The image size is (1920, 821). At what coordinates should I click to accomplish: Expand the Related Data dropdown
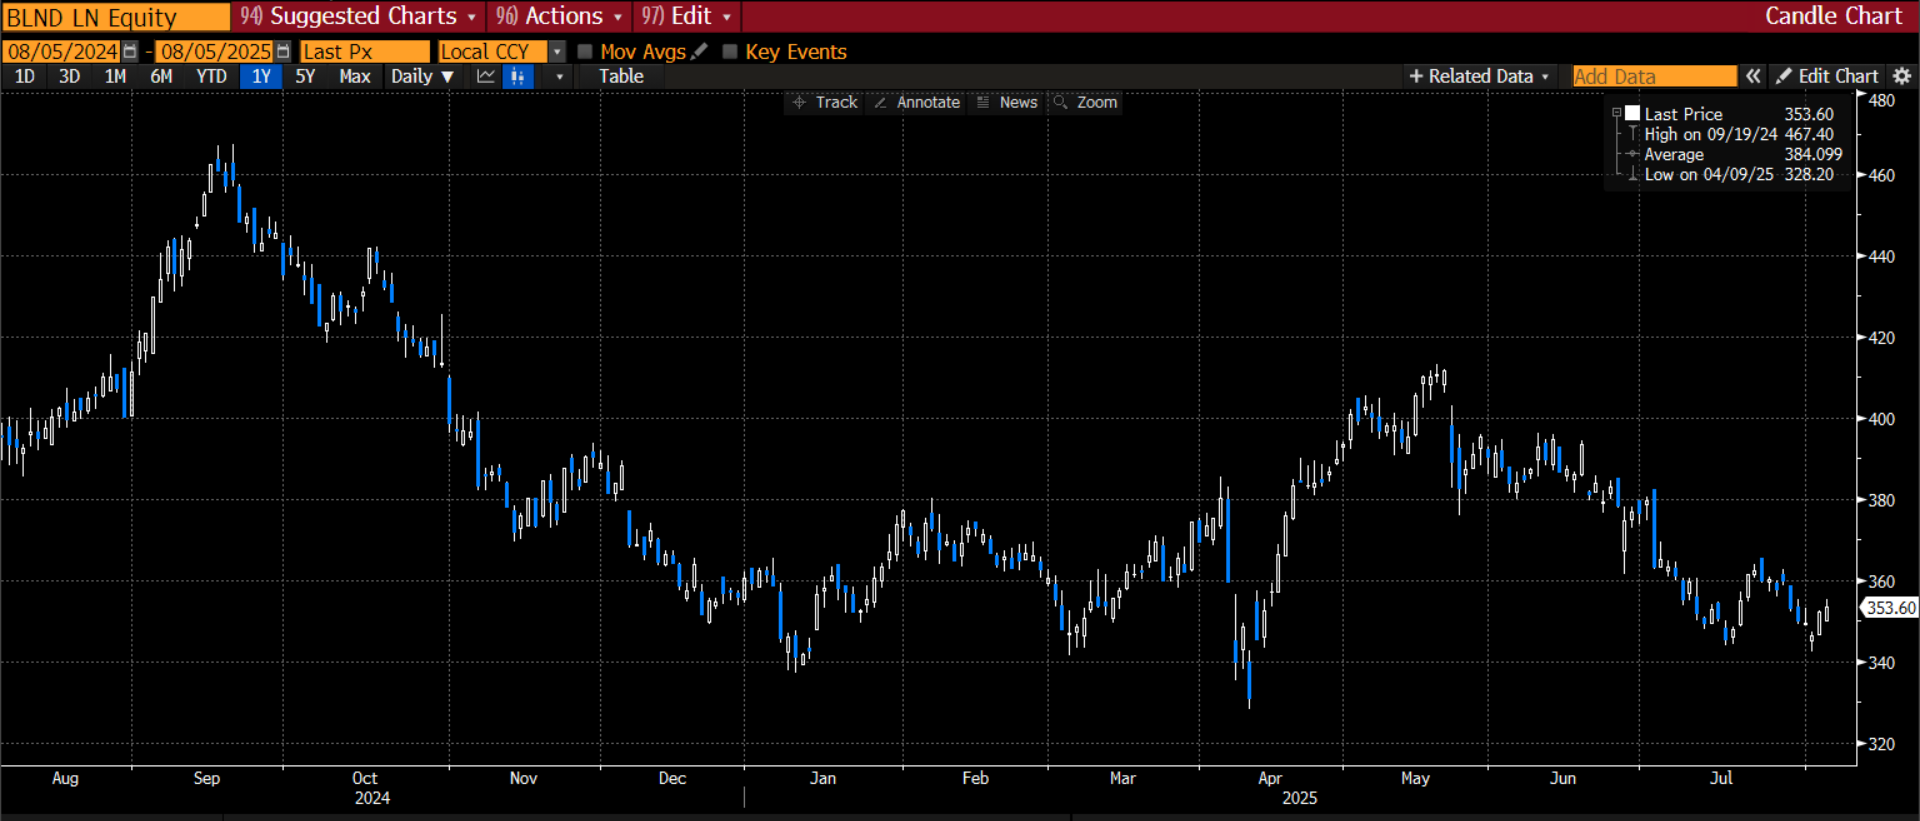[x=1479, y=76]
